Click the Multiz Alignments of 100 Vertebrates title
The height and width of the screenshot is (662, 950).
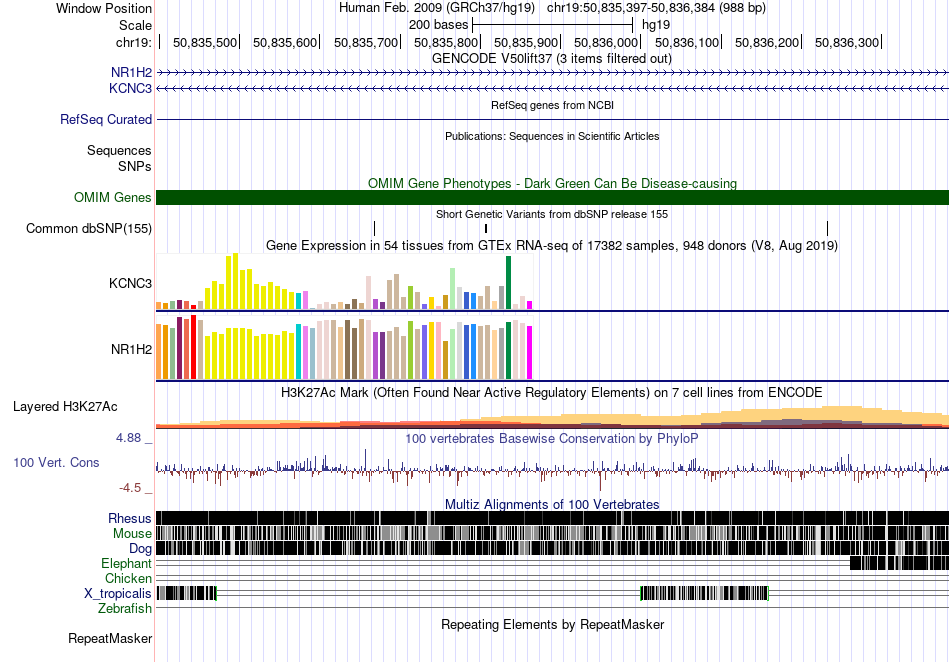click(552, 505)
